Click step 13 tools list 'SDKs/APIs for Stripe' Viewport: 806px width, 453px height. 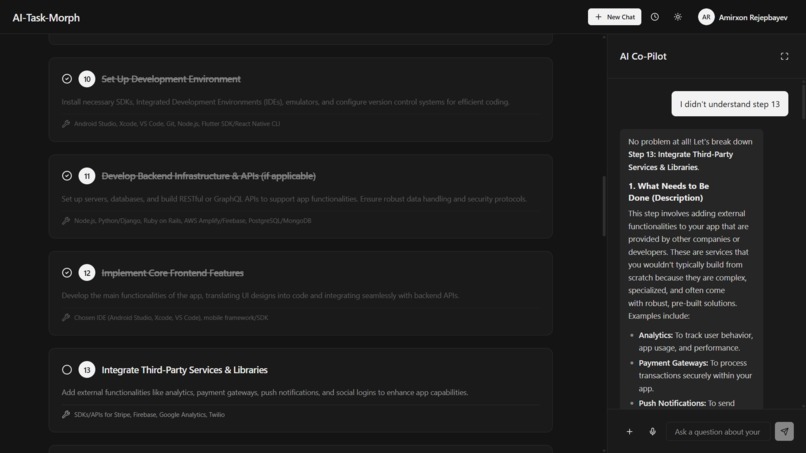tap(149, 414)
